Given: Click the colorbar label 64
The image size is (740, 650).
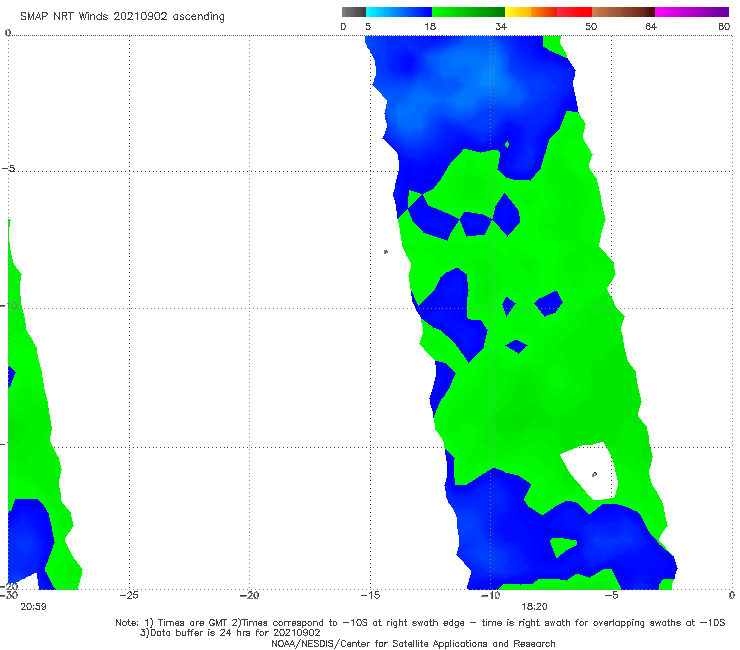Looking at the screenshot, I should coord(651,27).
